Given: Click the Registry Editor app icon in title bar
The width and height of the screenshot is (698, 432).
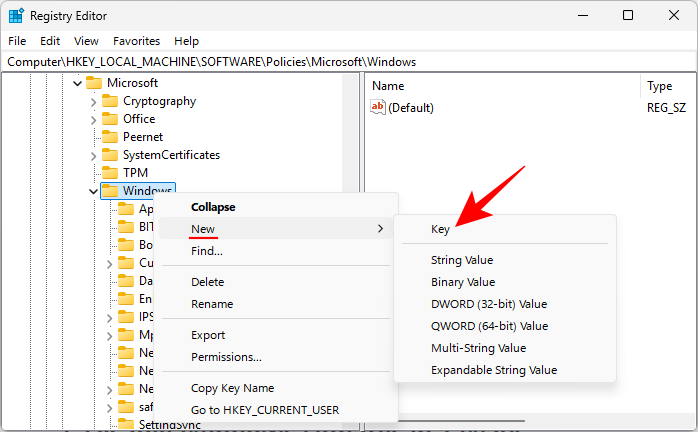Looking at the screenshot, I should [x=16, y=16].
